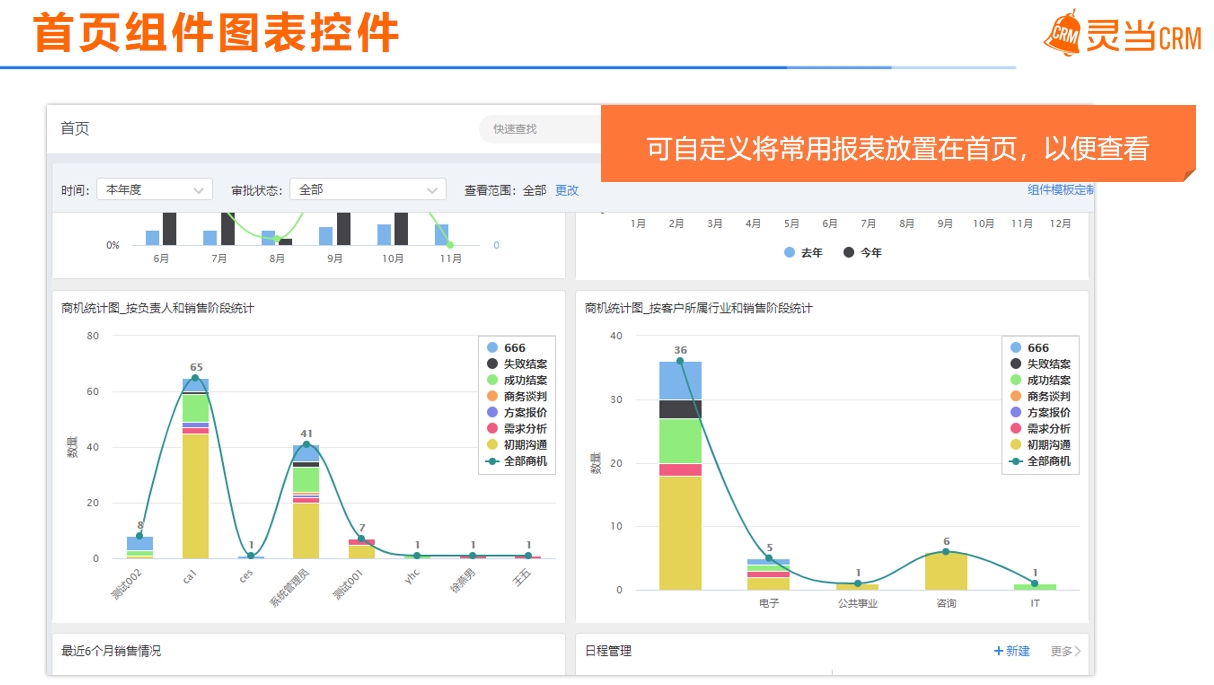Toggle 方案报价 legend in left opportunity chart
The width and height of the screenshot is (1214, 685).
tap(516, 412)
